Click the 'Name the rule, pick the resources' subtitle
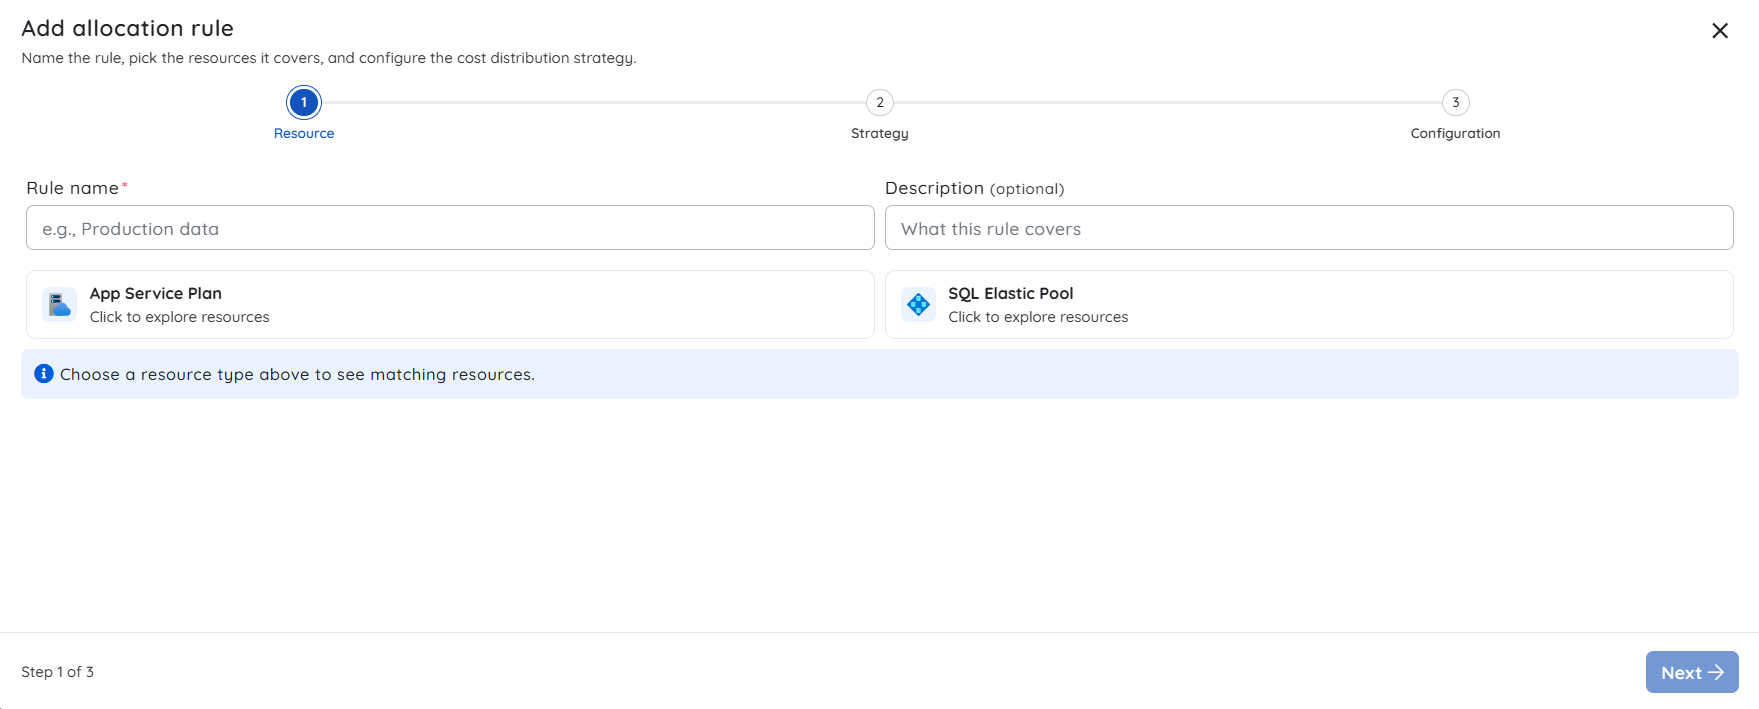1759x709 pixels. [329, 58]
